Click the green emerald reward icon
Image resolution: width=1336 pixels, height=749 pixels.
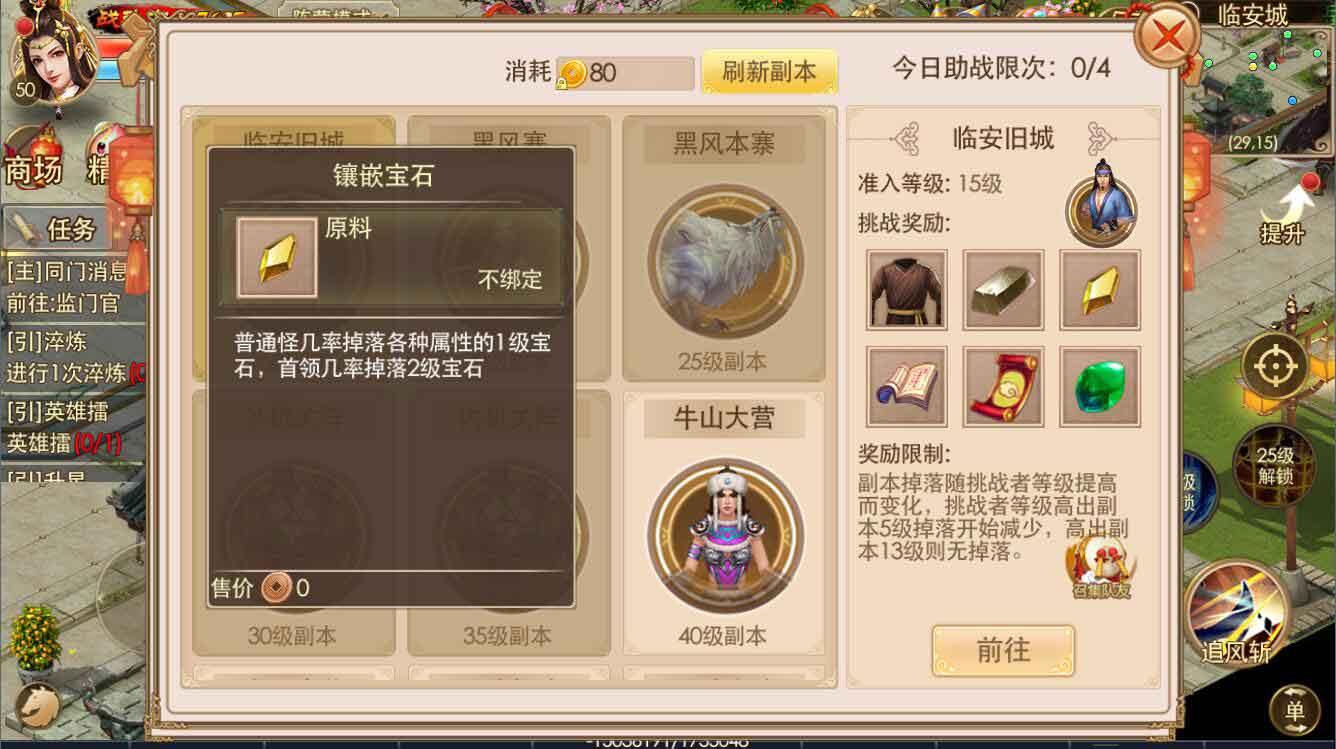pos(1100,387)
